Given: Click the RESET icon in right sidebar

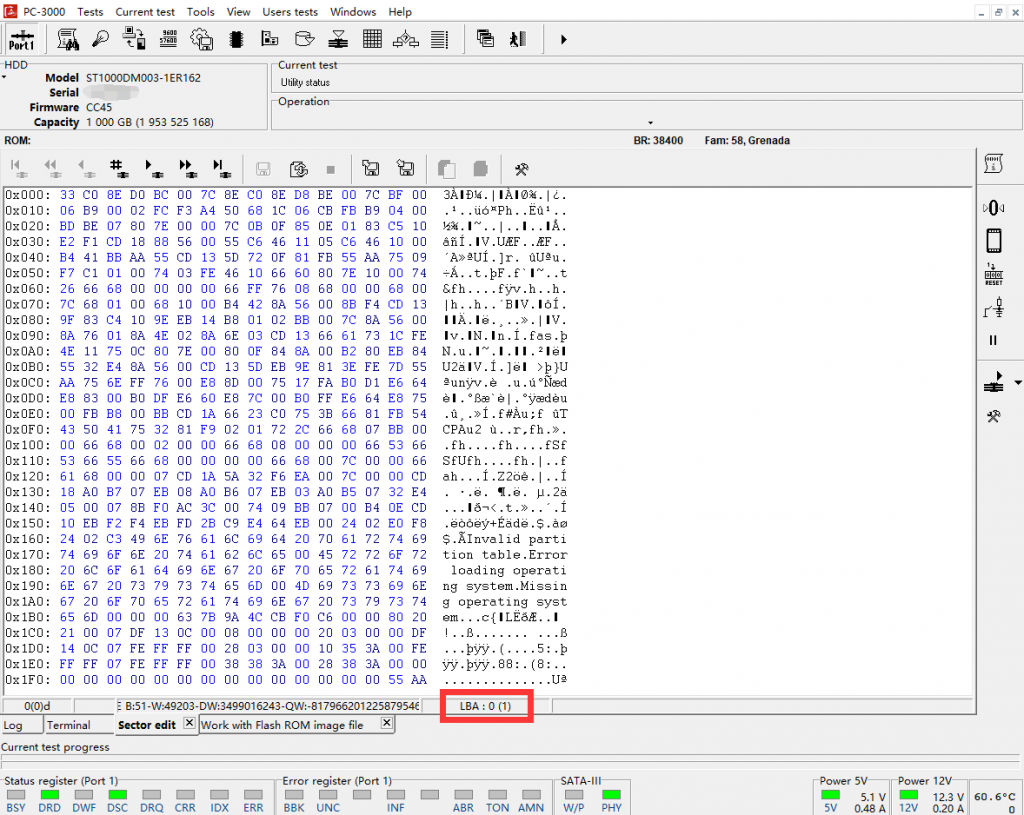Looking at the screenshot, I should (x=994, y=276).
